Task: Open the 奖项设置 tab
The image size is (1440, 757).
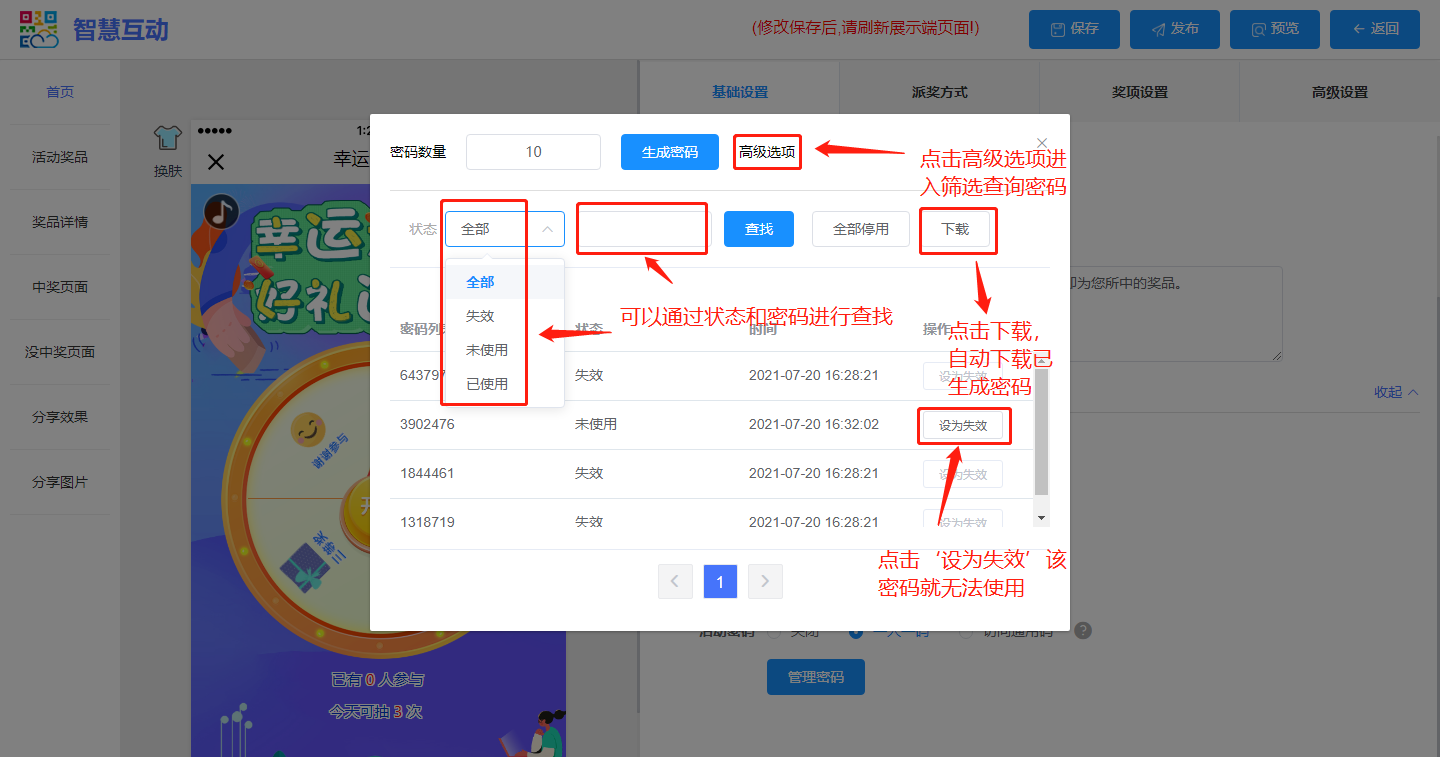Action: (x=1139, y=92)
